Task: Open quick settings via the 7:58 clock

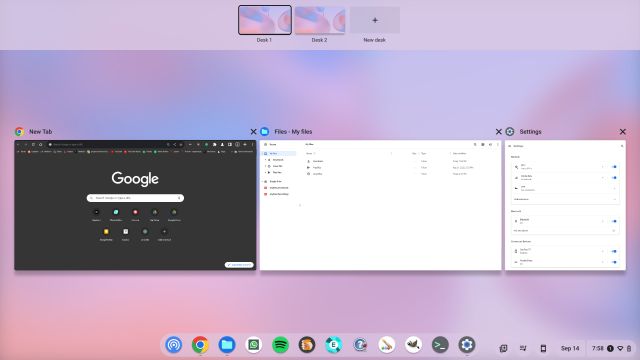Action: [x=598, y=348]
